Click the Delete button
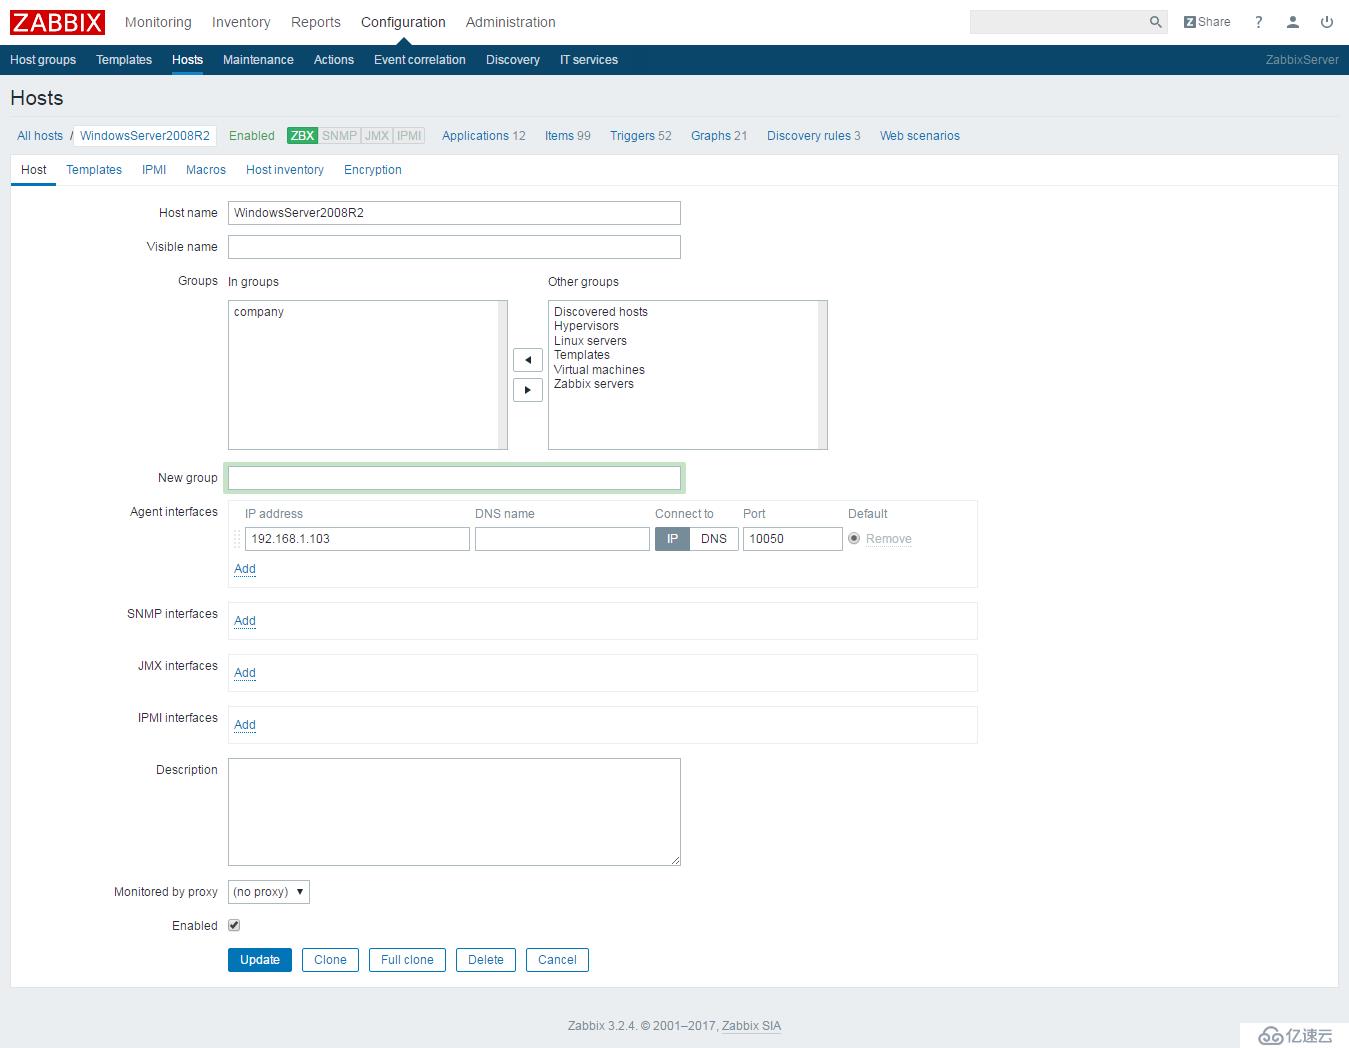Screen dimensions: 1349x1048 (x=486, y=960)
